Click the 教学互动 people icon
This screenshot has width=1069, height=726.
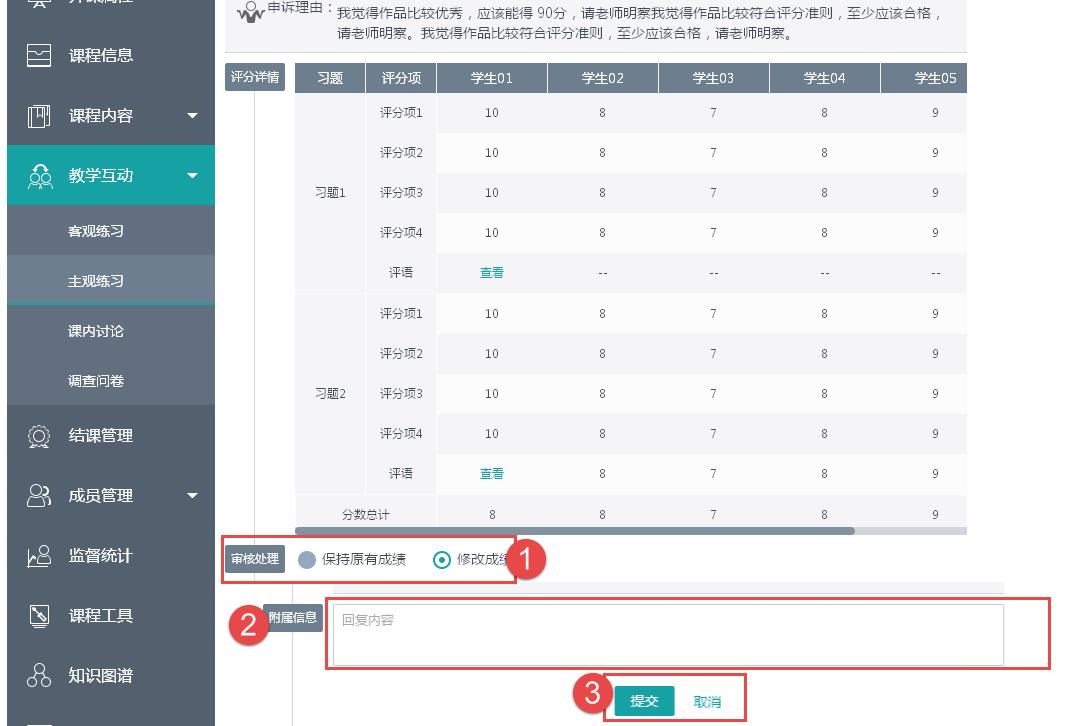click(x=40, y=176)
